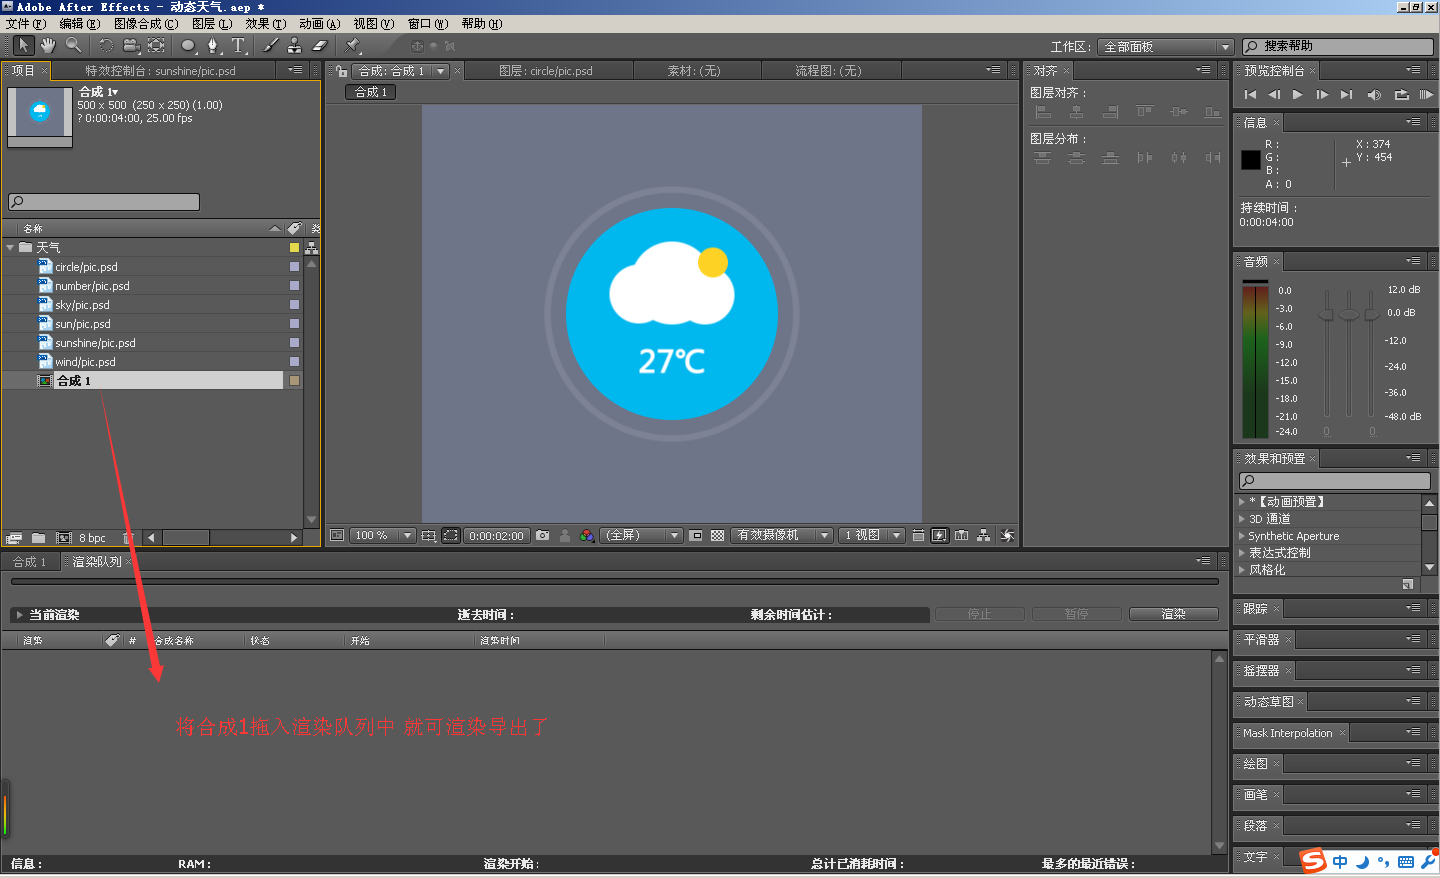
Task: Click the 合成 1 breadcrumb button
Action: (x=371, y=92)
